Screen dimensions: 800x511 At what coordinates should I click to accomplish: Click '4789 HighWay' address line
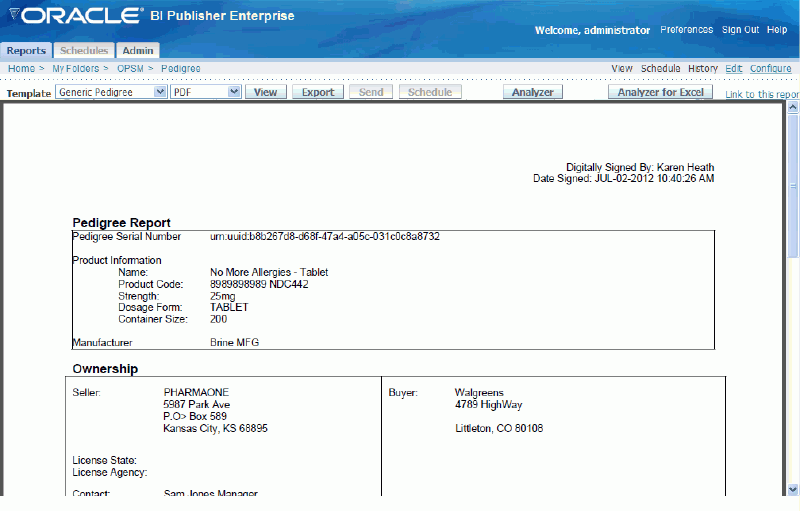[489, 404]
